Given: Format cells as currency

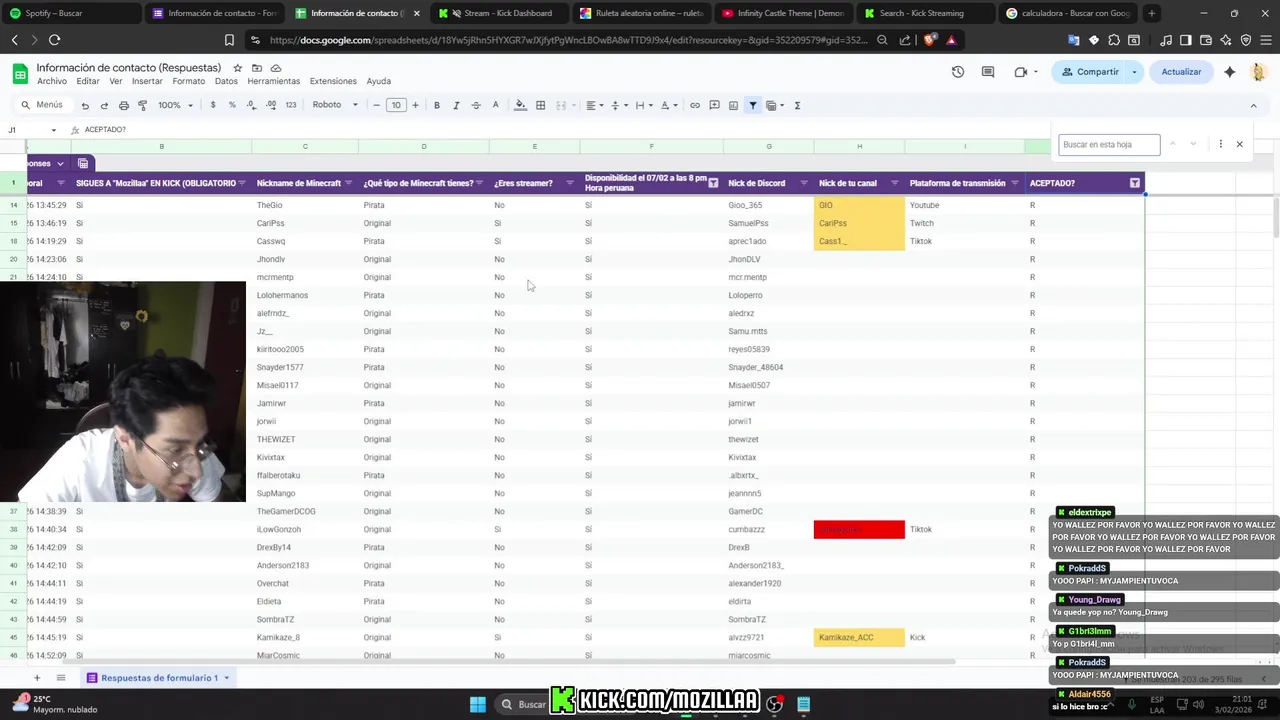Looking at the screenshot, I should 213,105.
